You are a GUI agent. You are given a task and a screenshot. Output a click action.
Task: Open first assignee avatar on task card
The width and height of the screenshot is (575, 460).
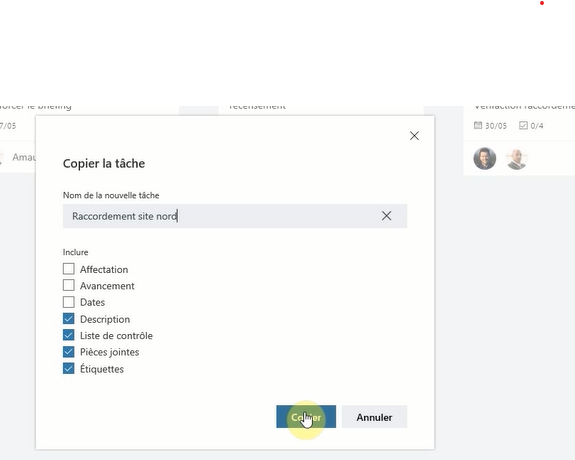484,158
